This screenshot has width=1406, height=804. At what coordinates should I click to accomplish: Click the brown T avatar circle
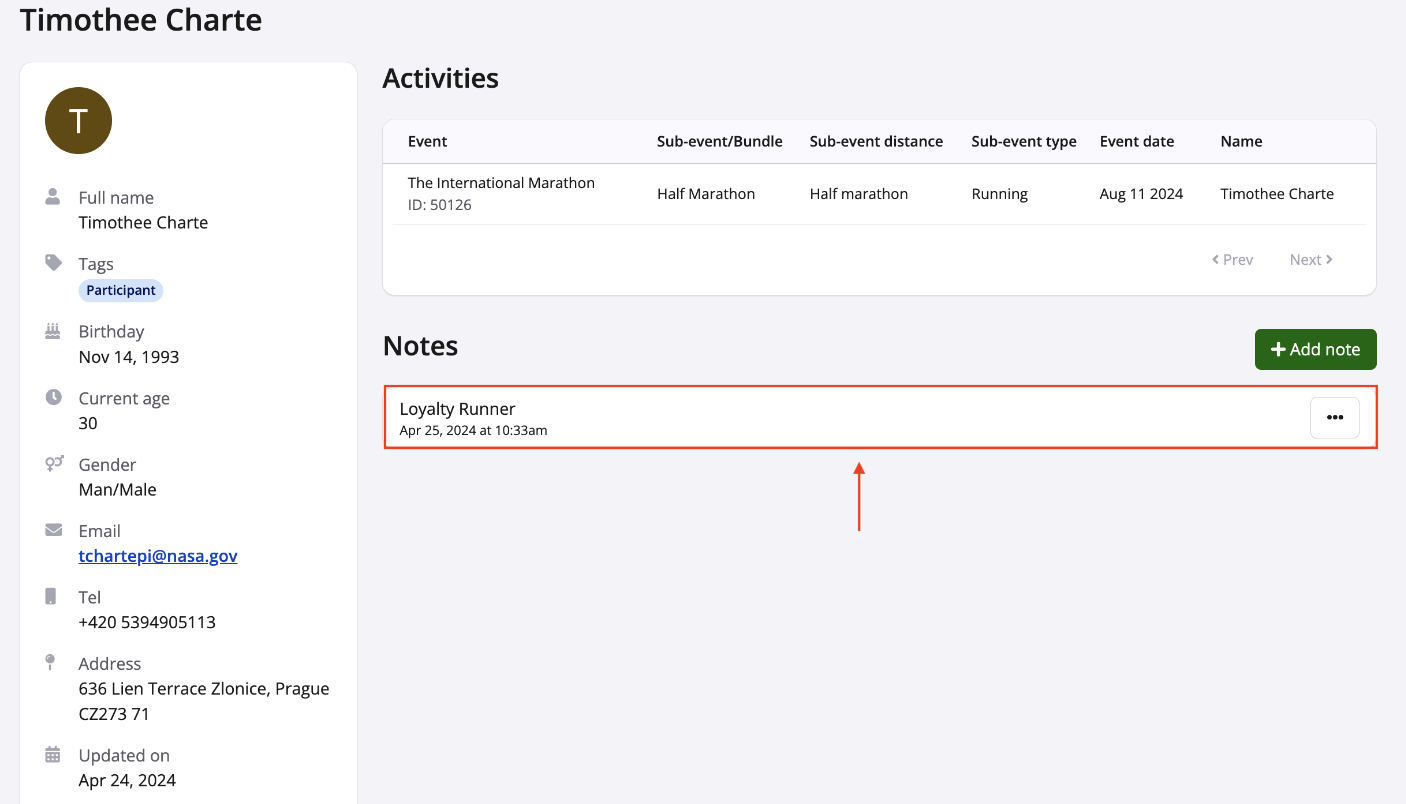(x=78, y=121)
